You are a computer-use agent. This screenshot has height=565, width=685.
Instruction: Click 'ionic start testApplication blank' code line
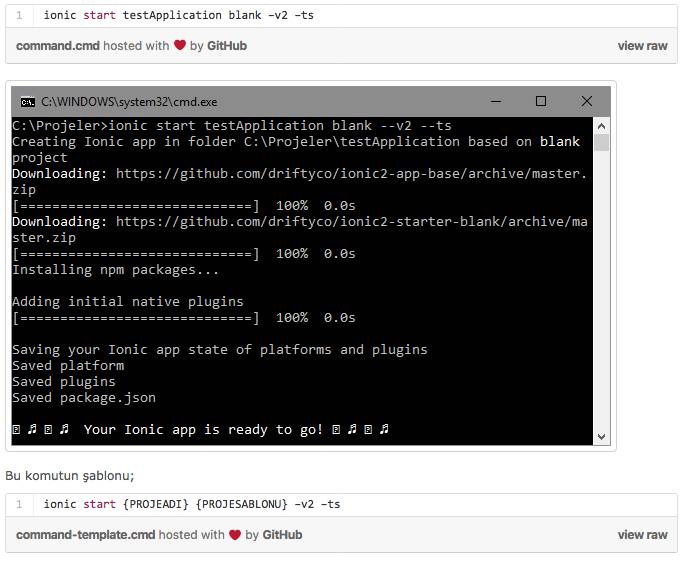178,15
